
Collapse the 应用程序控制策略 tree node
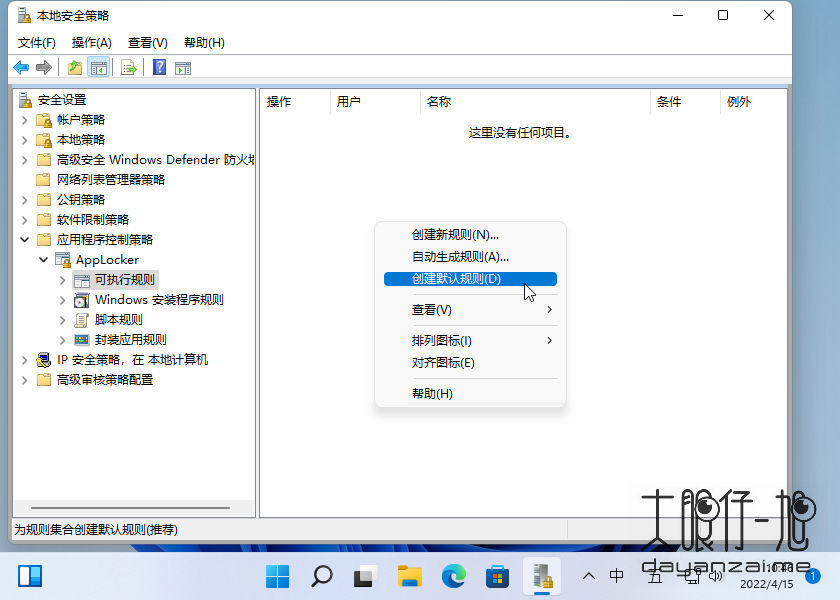tap(24, 239)
